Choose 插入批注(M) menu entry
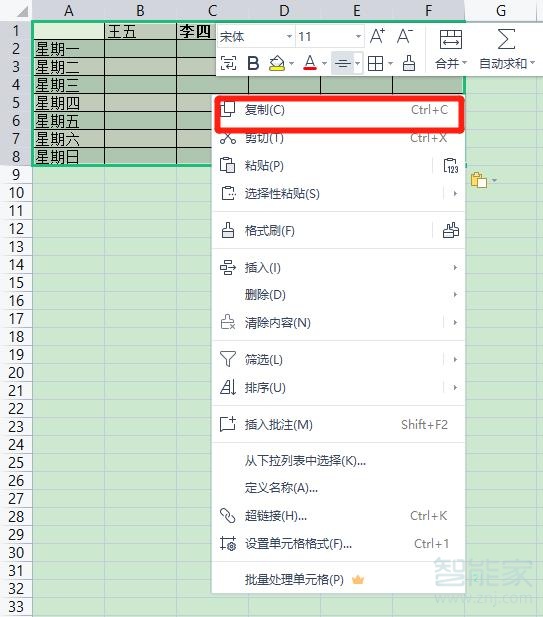Viewport: 543px width, 617px height. [x=338, y=425]
